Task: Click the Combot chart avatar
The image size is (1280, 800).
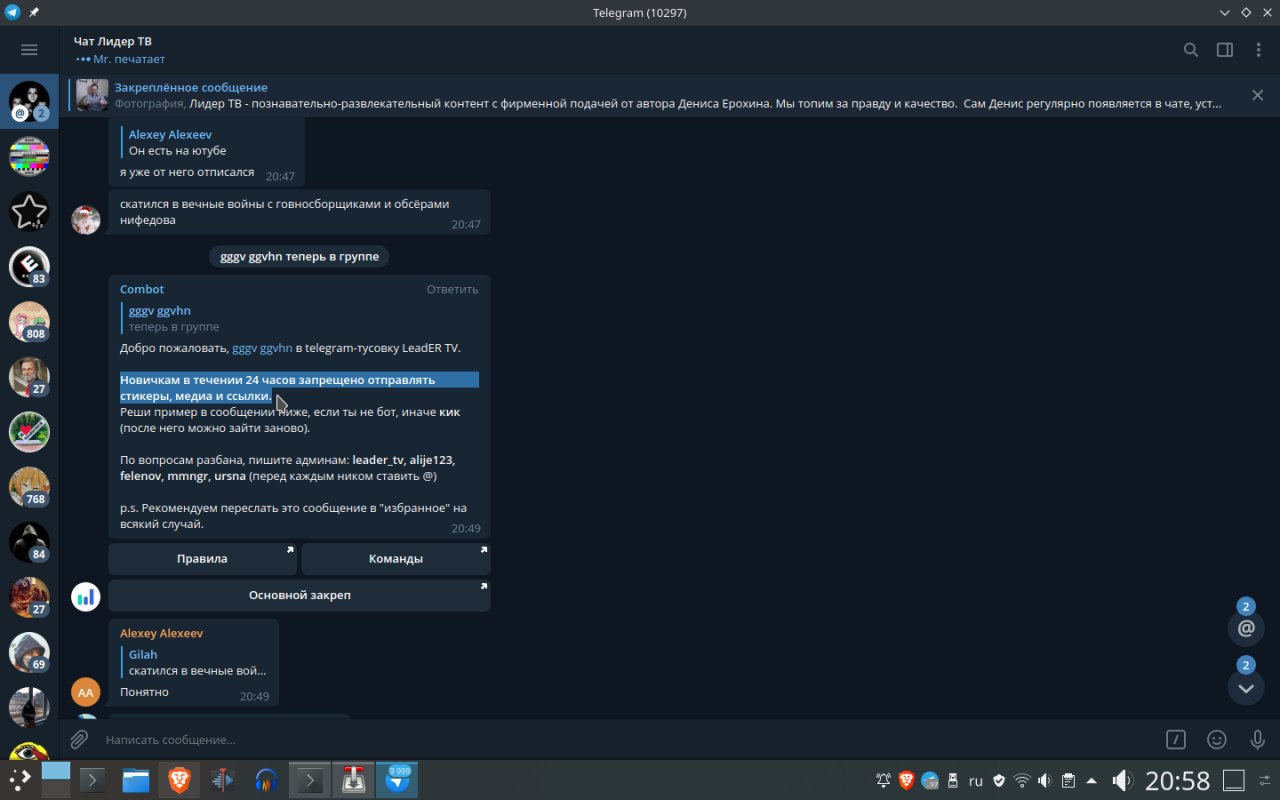Action: click(86, 597)
